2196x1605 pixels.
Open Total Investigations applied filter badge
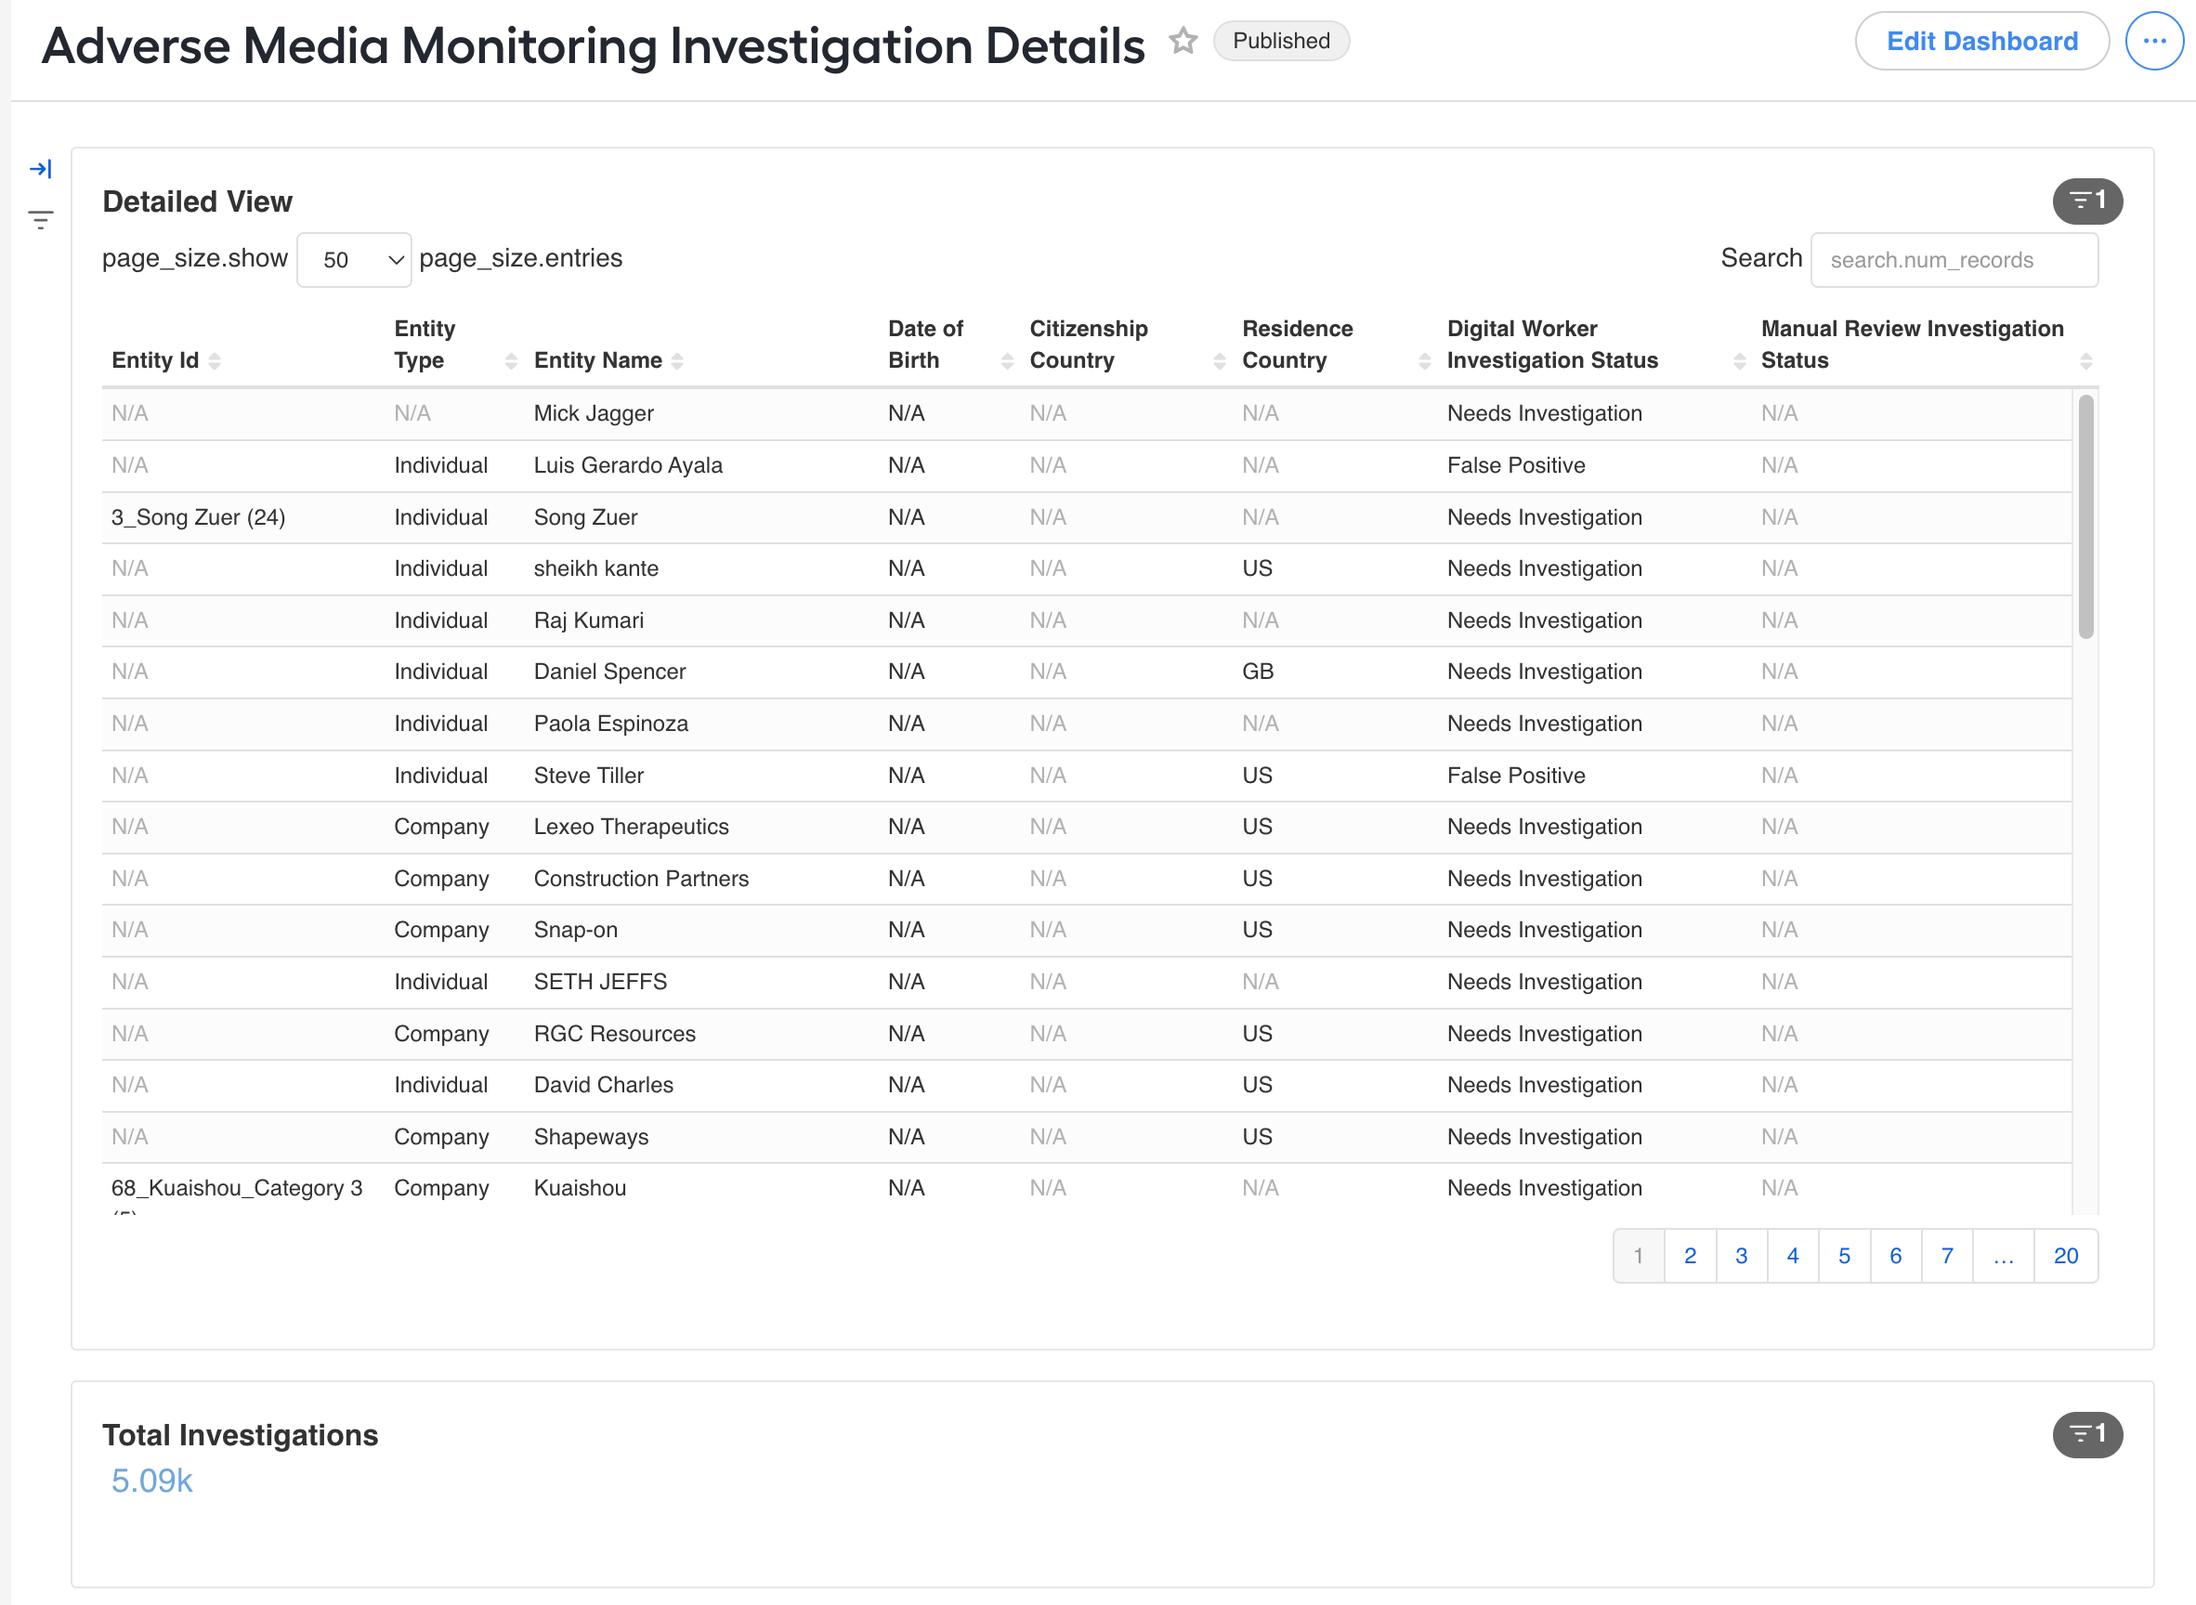[2087, 1435]
